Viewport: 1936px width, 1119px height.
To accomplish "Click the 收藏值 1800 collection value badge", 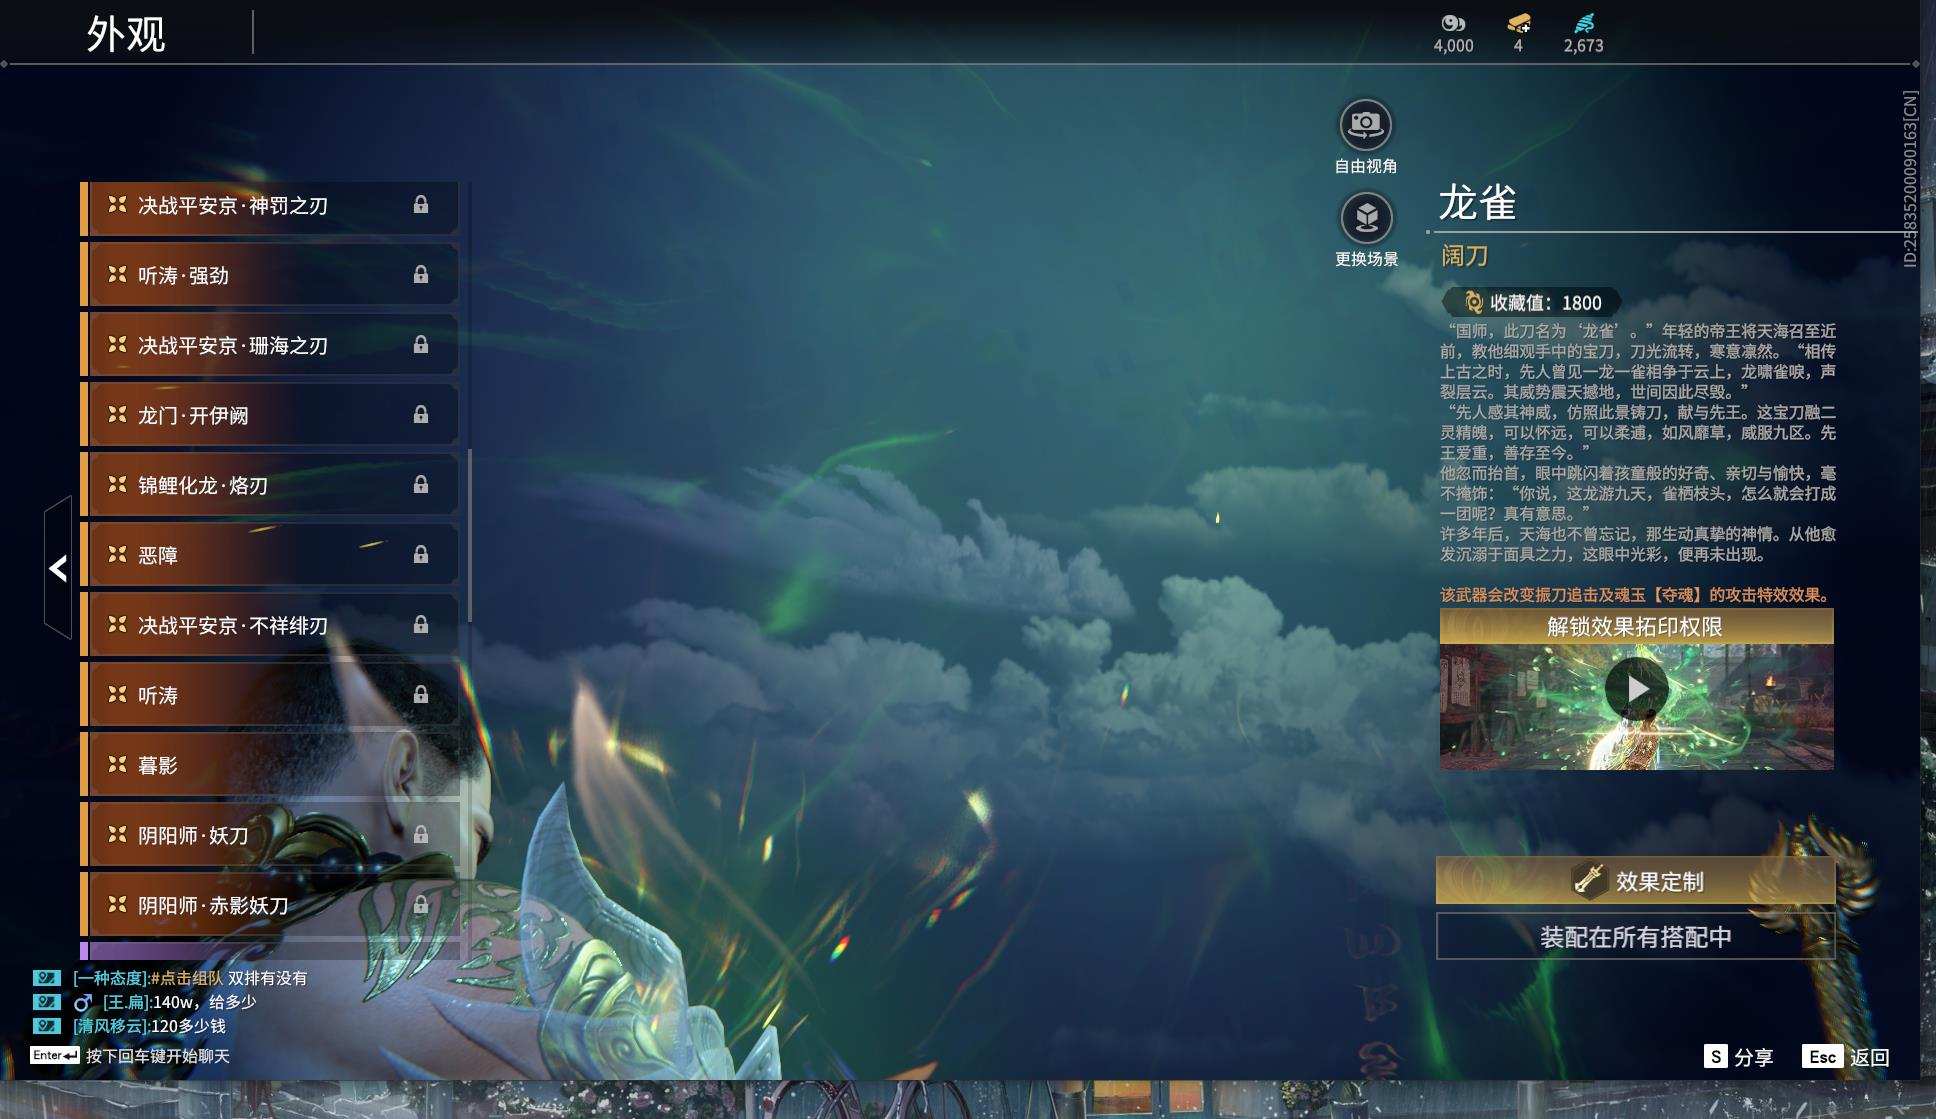I will 1531,302.
